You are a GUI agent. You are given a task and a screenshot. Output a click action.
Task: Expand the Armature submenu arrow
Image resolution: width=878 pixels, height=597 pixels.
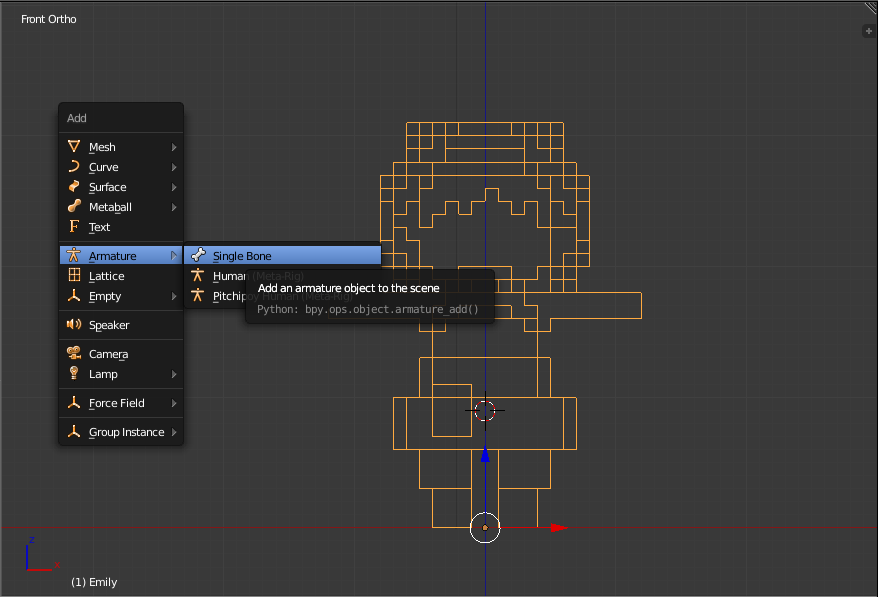point(174,256)
